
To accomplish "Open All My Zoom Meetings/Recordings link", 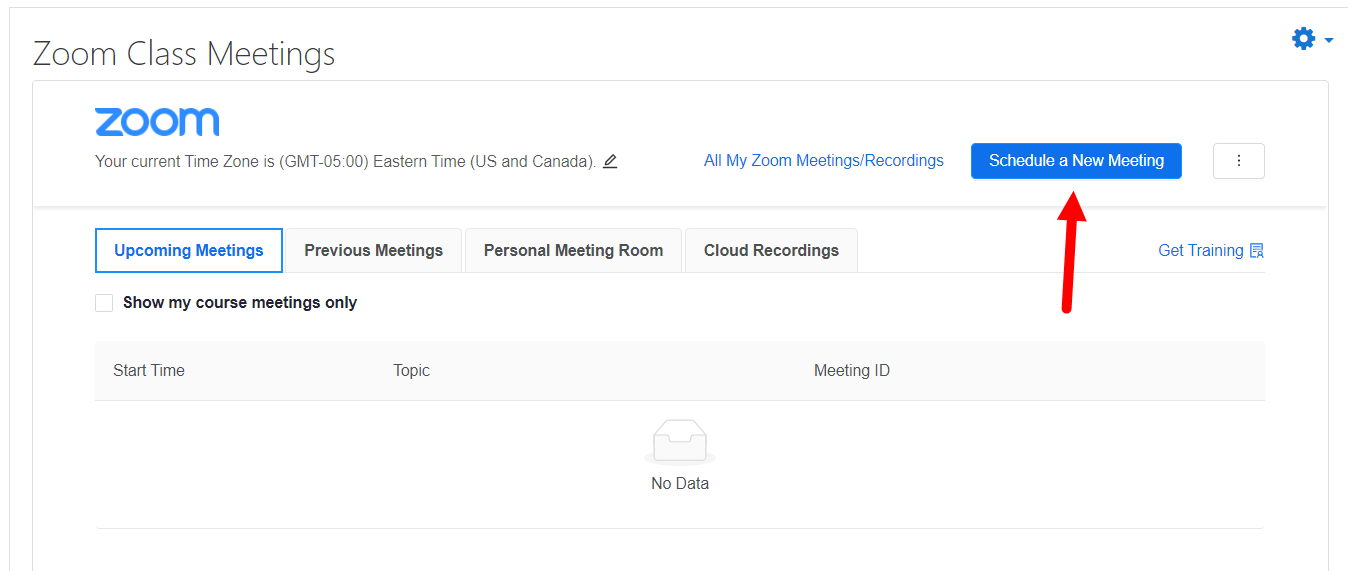I will point(824,161).
